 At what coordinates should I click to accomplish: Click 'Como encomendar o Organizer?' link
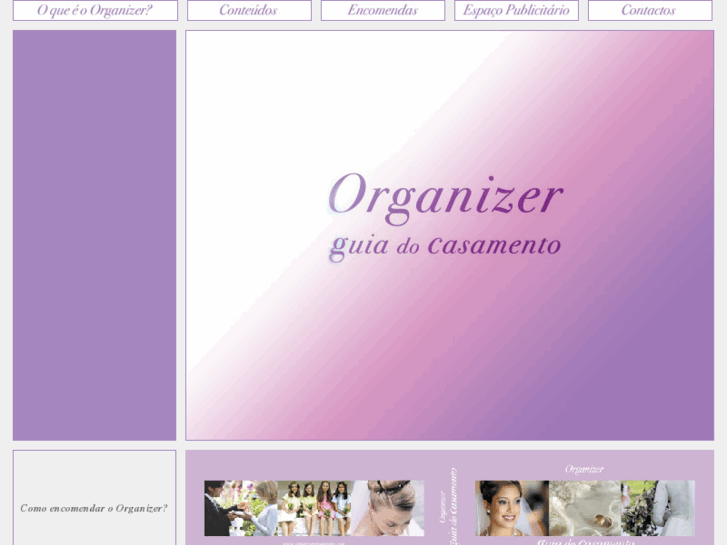pyautogui.click(x=94, y=508)
